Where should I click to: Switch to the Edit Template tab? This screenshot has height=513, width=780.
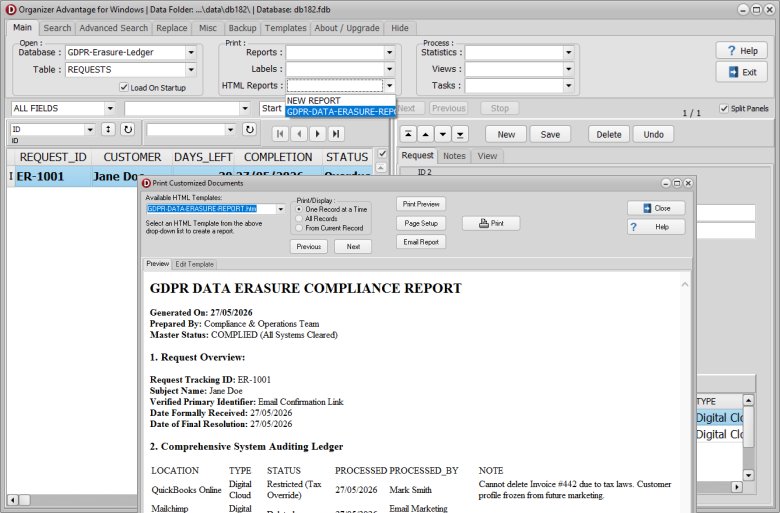pos(195,264)
